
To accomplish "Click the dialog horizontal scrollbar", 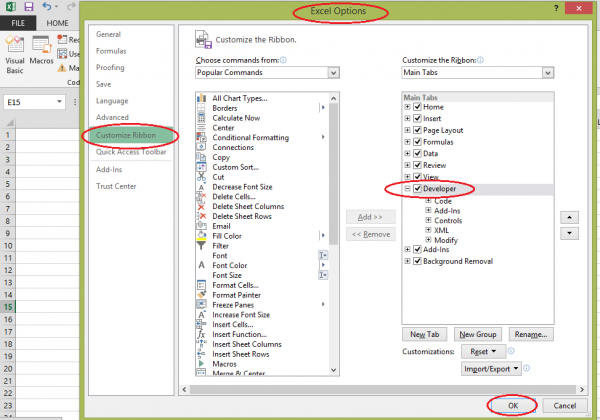I will point(383,389).
